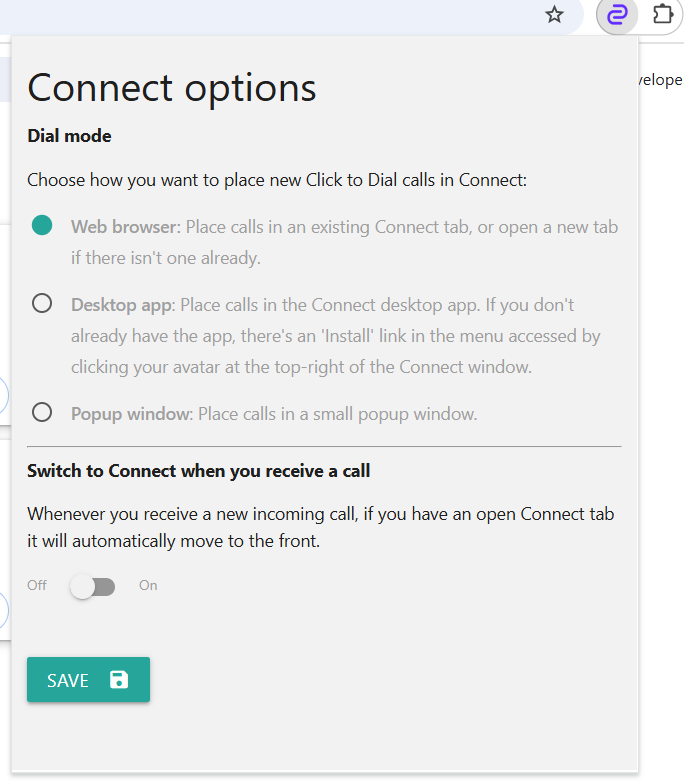Bookmark this page with the star icon
684x781 pixels.
point(554,15)
